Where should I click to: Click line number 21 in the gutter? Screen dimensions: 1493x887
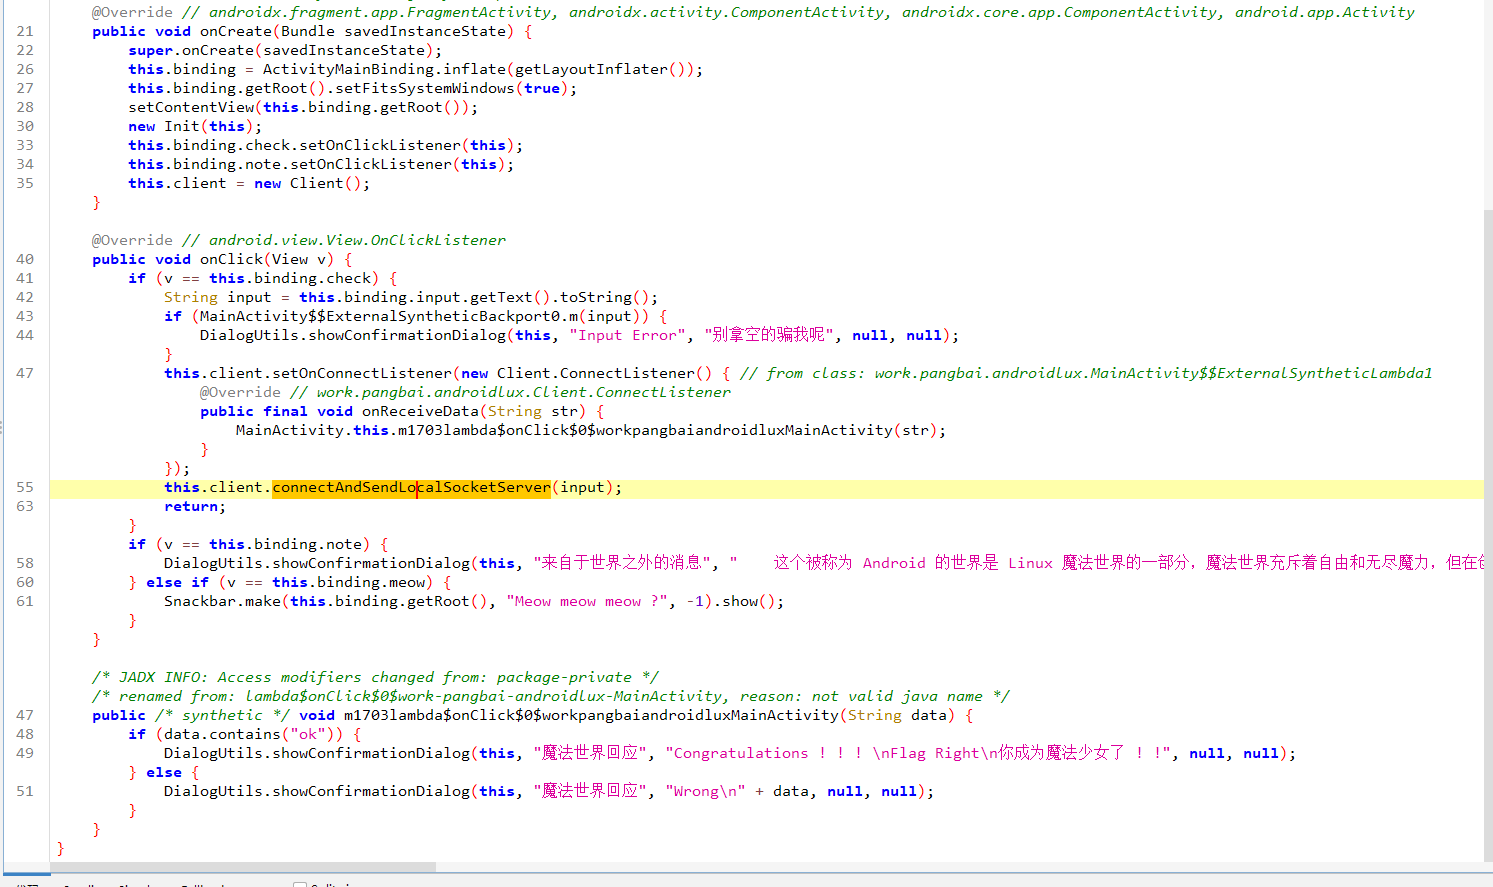click(25, 31)
